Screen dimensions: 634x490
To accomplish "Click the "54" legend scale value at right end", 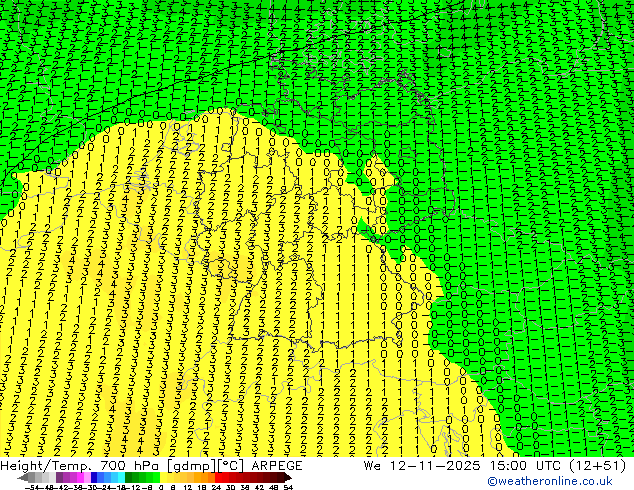I will (x=287, y=487).
